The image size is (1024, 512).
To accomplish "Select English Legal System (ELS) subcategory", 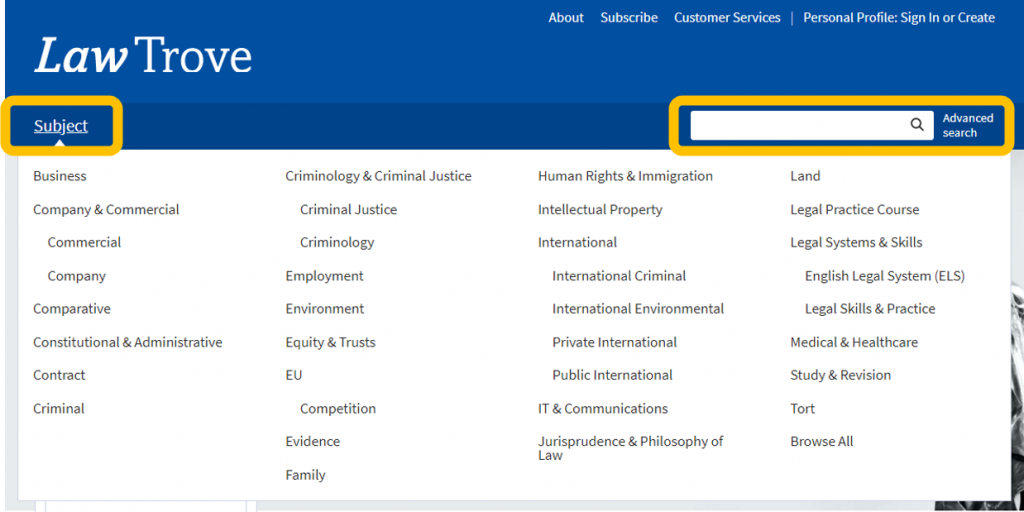I will [884, 276].
